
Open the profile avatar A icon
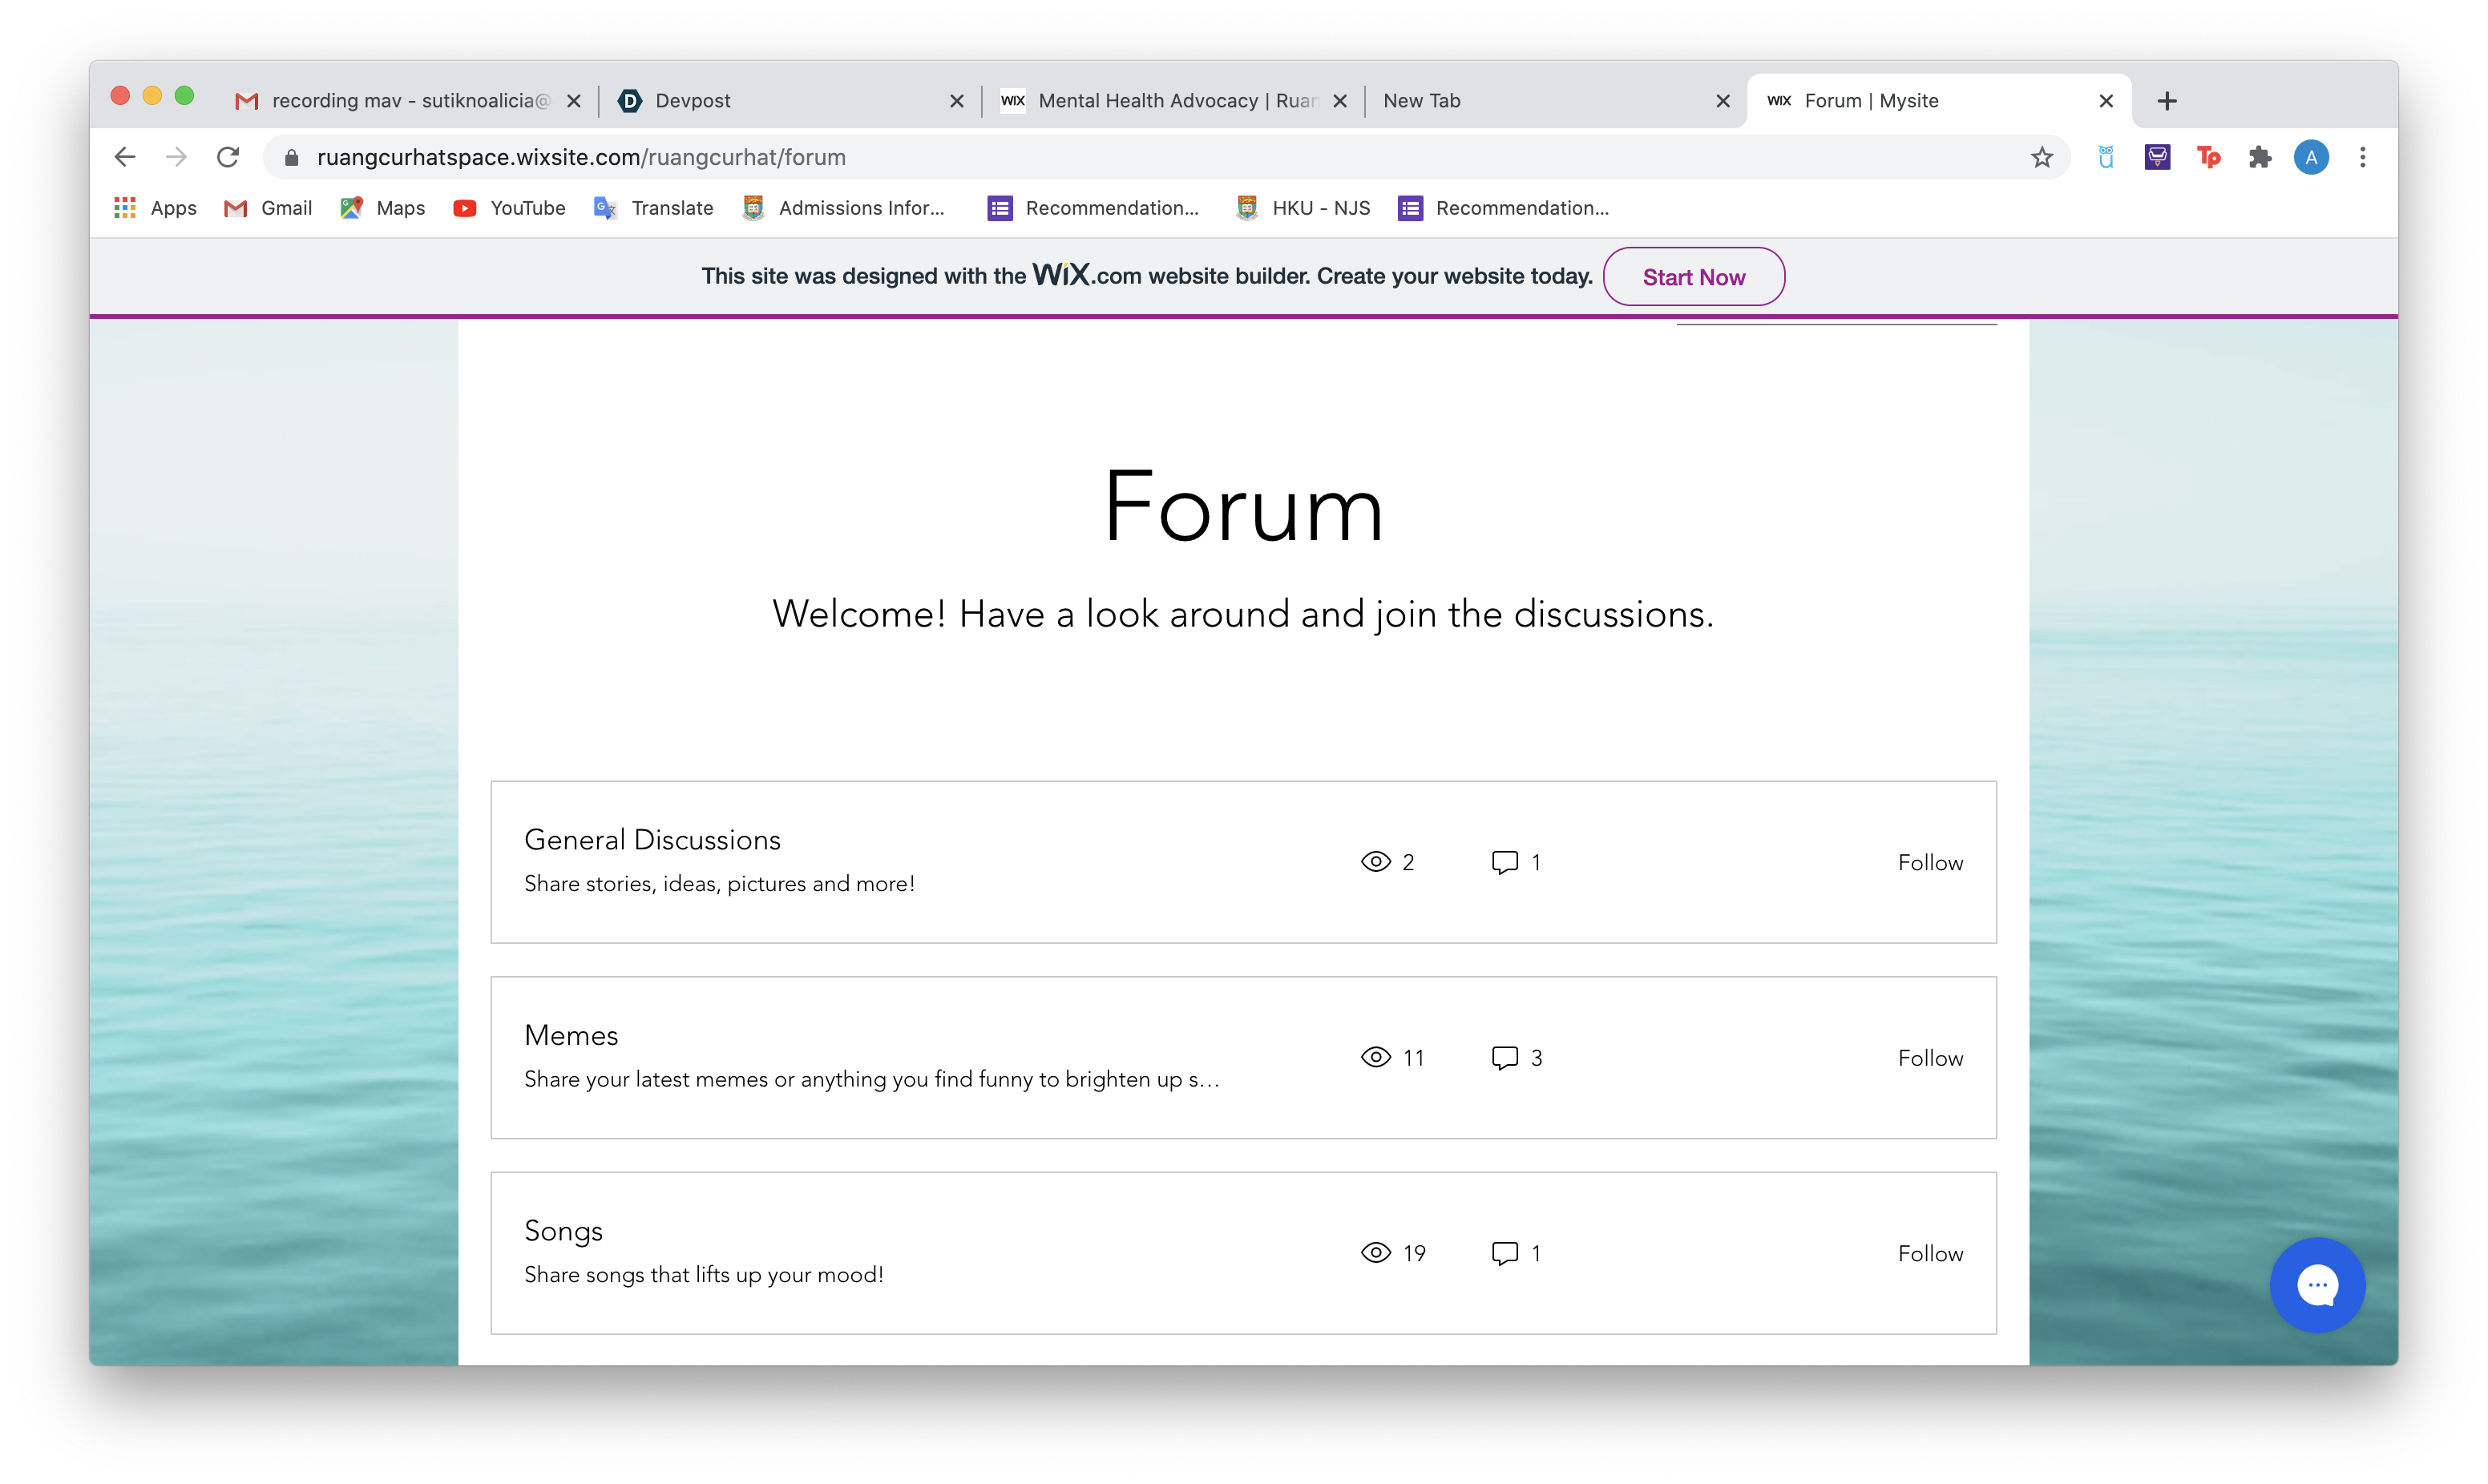pyautogui.click(x=2310, y=157)
